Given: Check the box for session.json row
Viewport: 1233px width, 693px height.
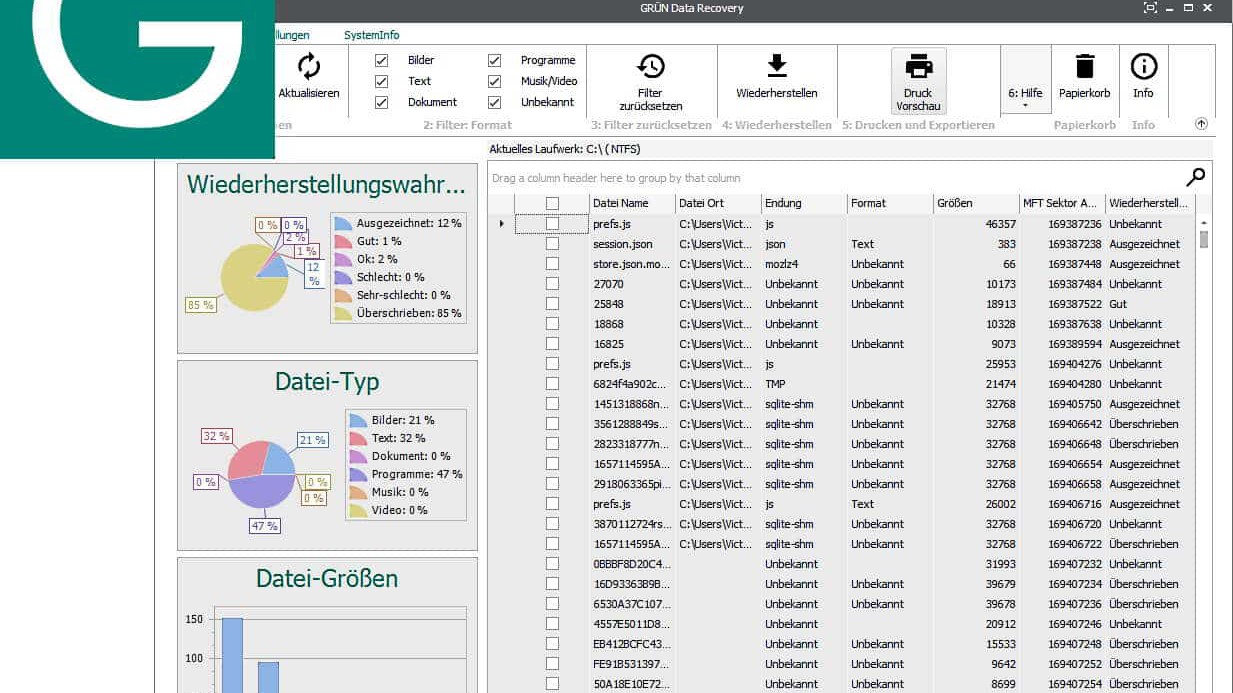Looking at the screenshot, I should (x=552, y=244).
